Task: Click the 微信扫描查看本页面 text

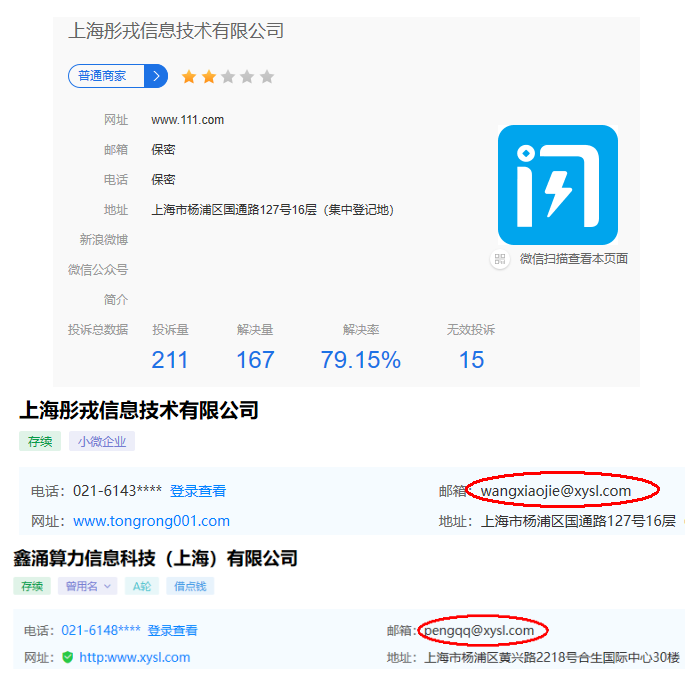Action: pyautogui.click(x=574, y=259)
